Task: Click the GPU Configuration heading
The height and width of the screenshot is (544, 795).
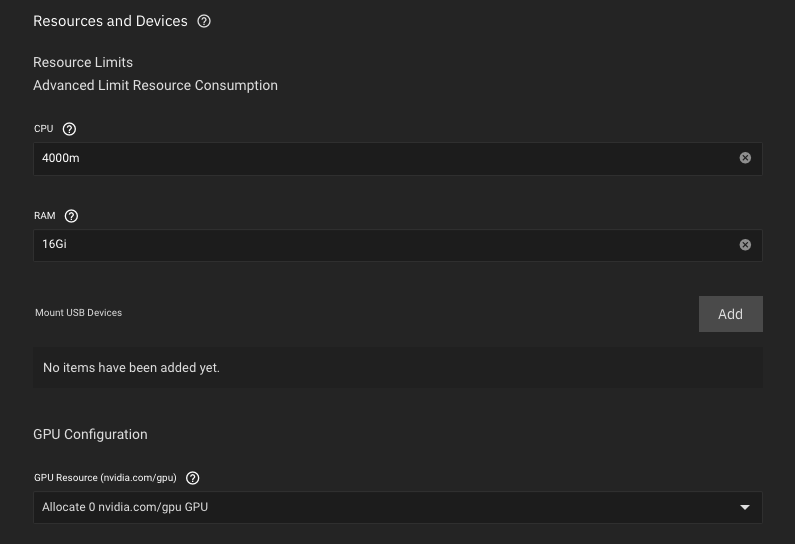Action: click(90, 434)
